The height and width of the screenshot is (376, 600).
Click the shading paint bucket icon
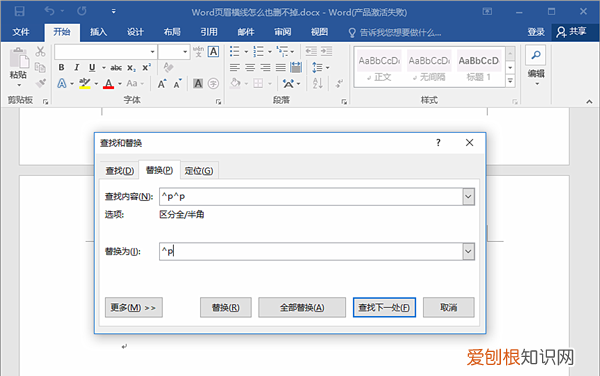(235, 83)
